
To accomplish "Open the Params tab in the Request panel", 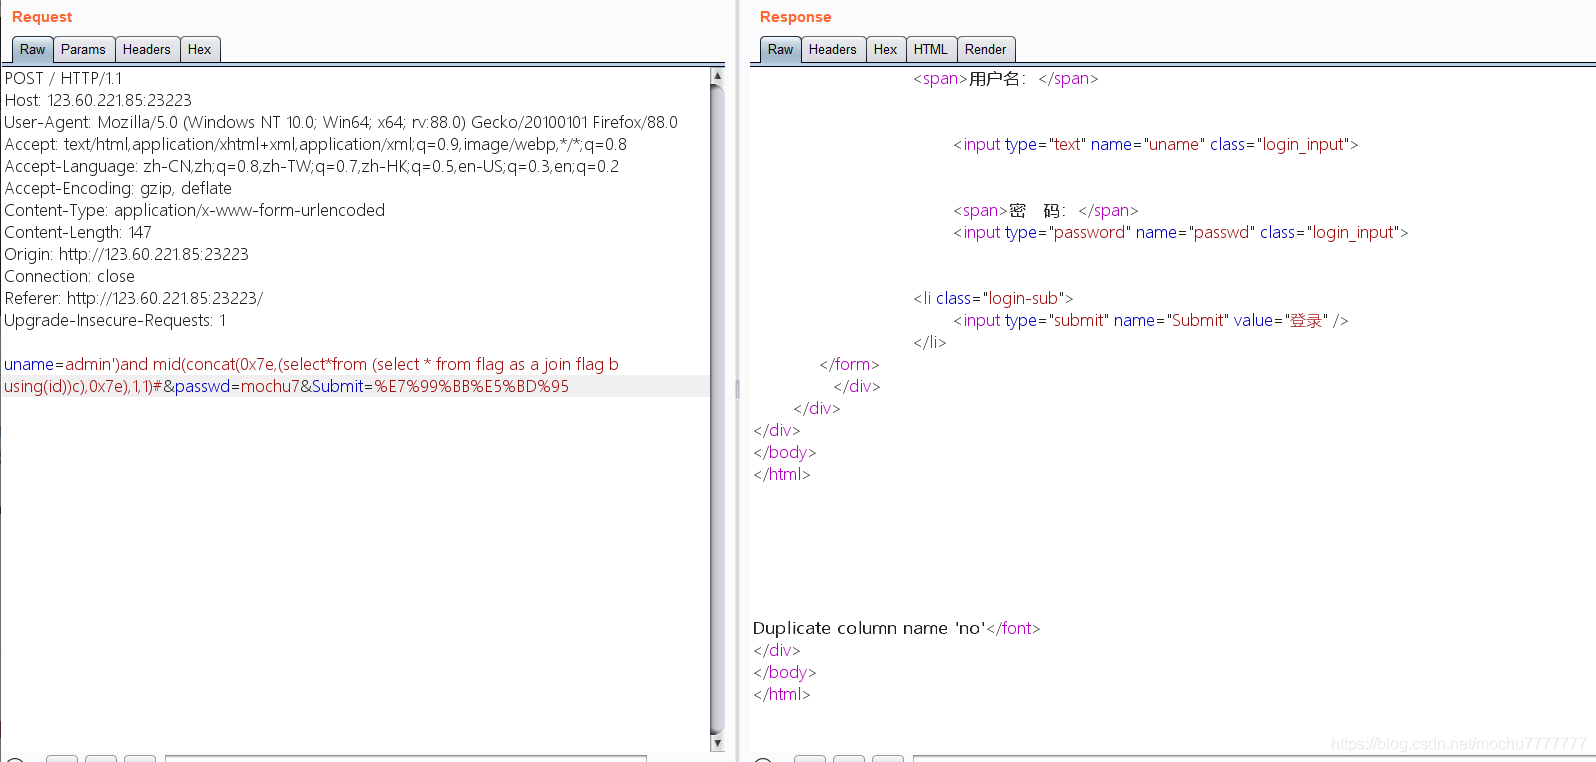I will (x=83, y=49).
